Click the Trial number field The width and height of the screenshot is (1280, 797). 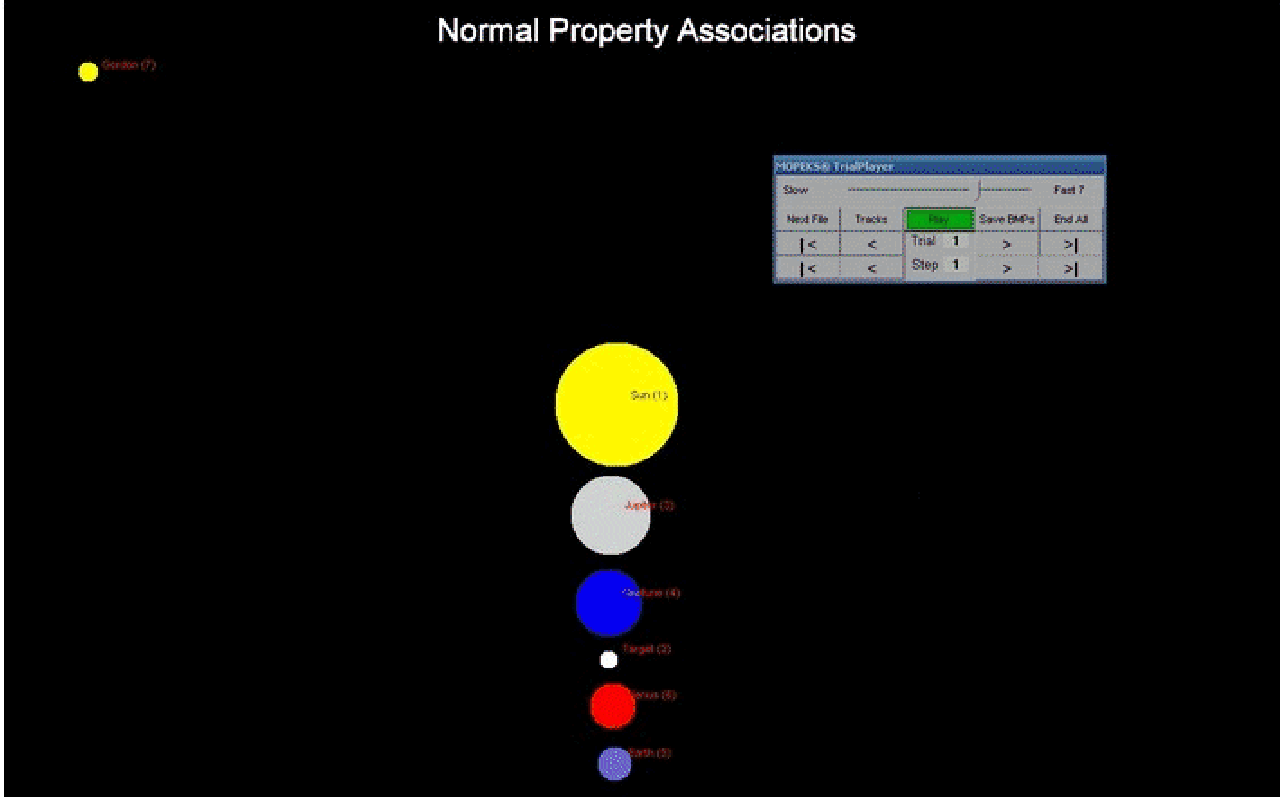[956, 241]
